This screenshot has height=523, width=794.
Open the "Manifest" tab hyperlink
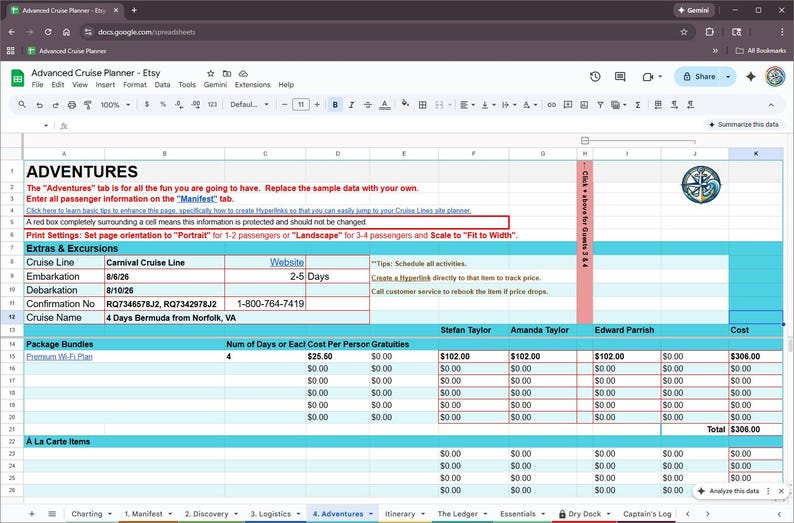tap(197, 199)
